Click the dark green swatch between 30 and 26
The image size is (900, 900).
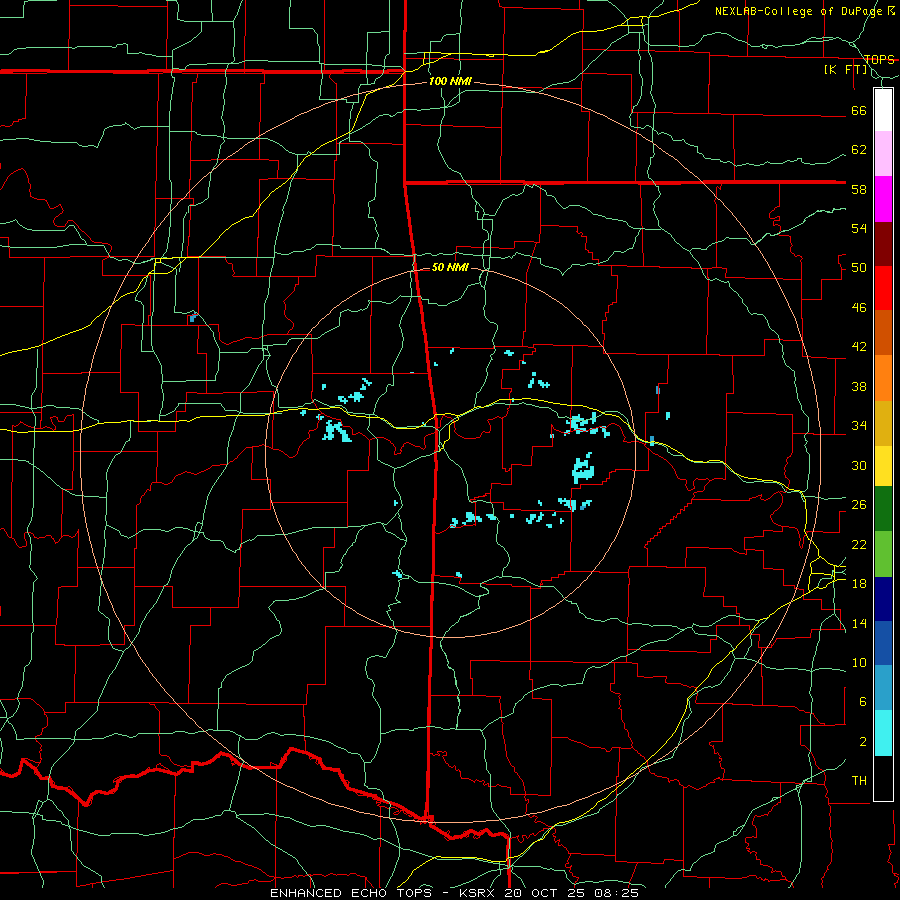[883, 509]
